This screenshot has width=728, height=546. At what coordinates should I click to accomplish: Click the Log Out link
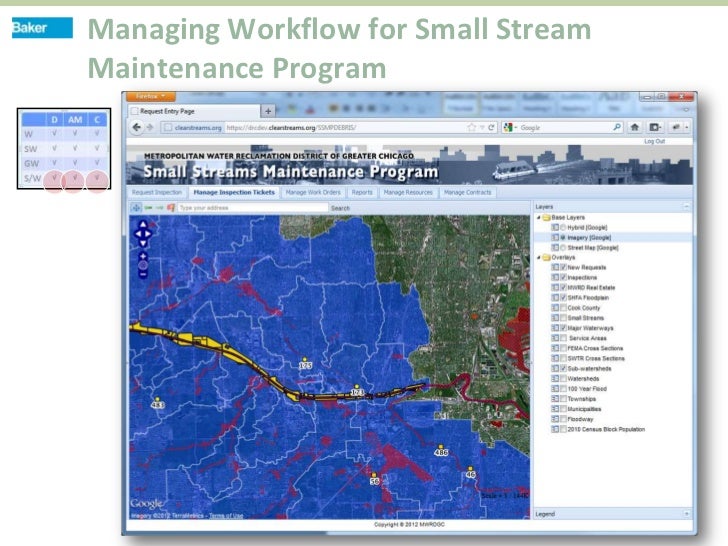coord(655,141)
